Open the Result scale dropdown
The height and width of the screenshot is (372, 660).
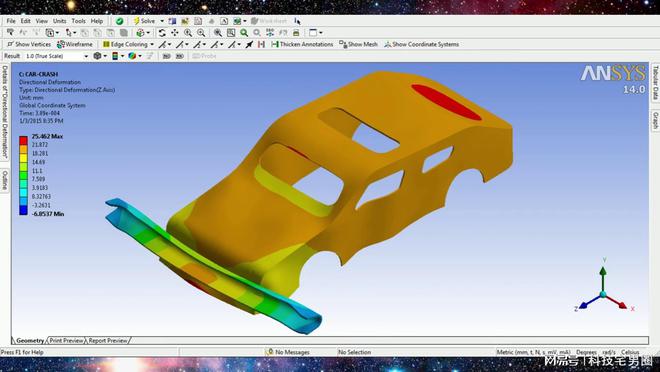[56, 56]
